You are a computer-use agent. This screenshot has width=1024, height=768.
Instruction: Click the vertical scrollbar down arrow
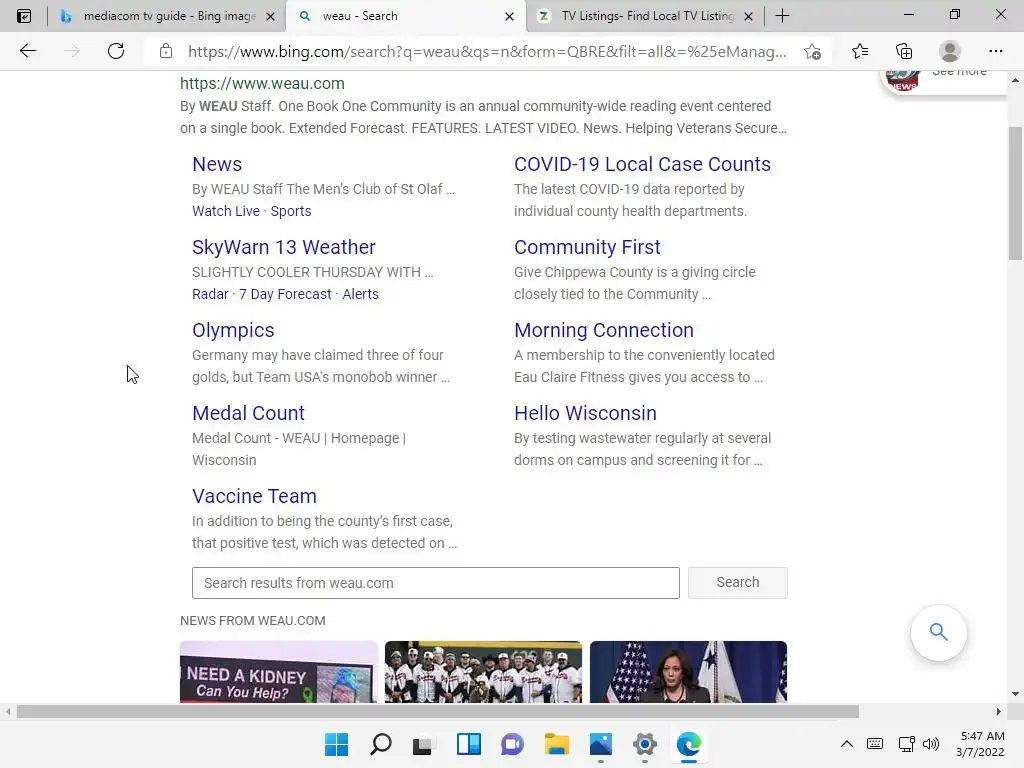1015,694
